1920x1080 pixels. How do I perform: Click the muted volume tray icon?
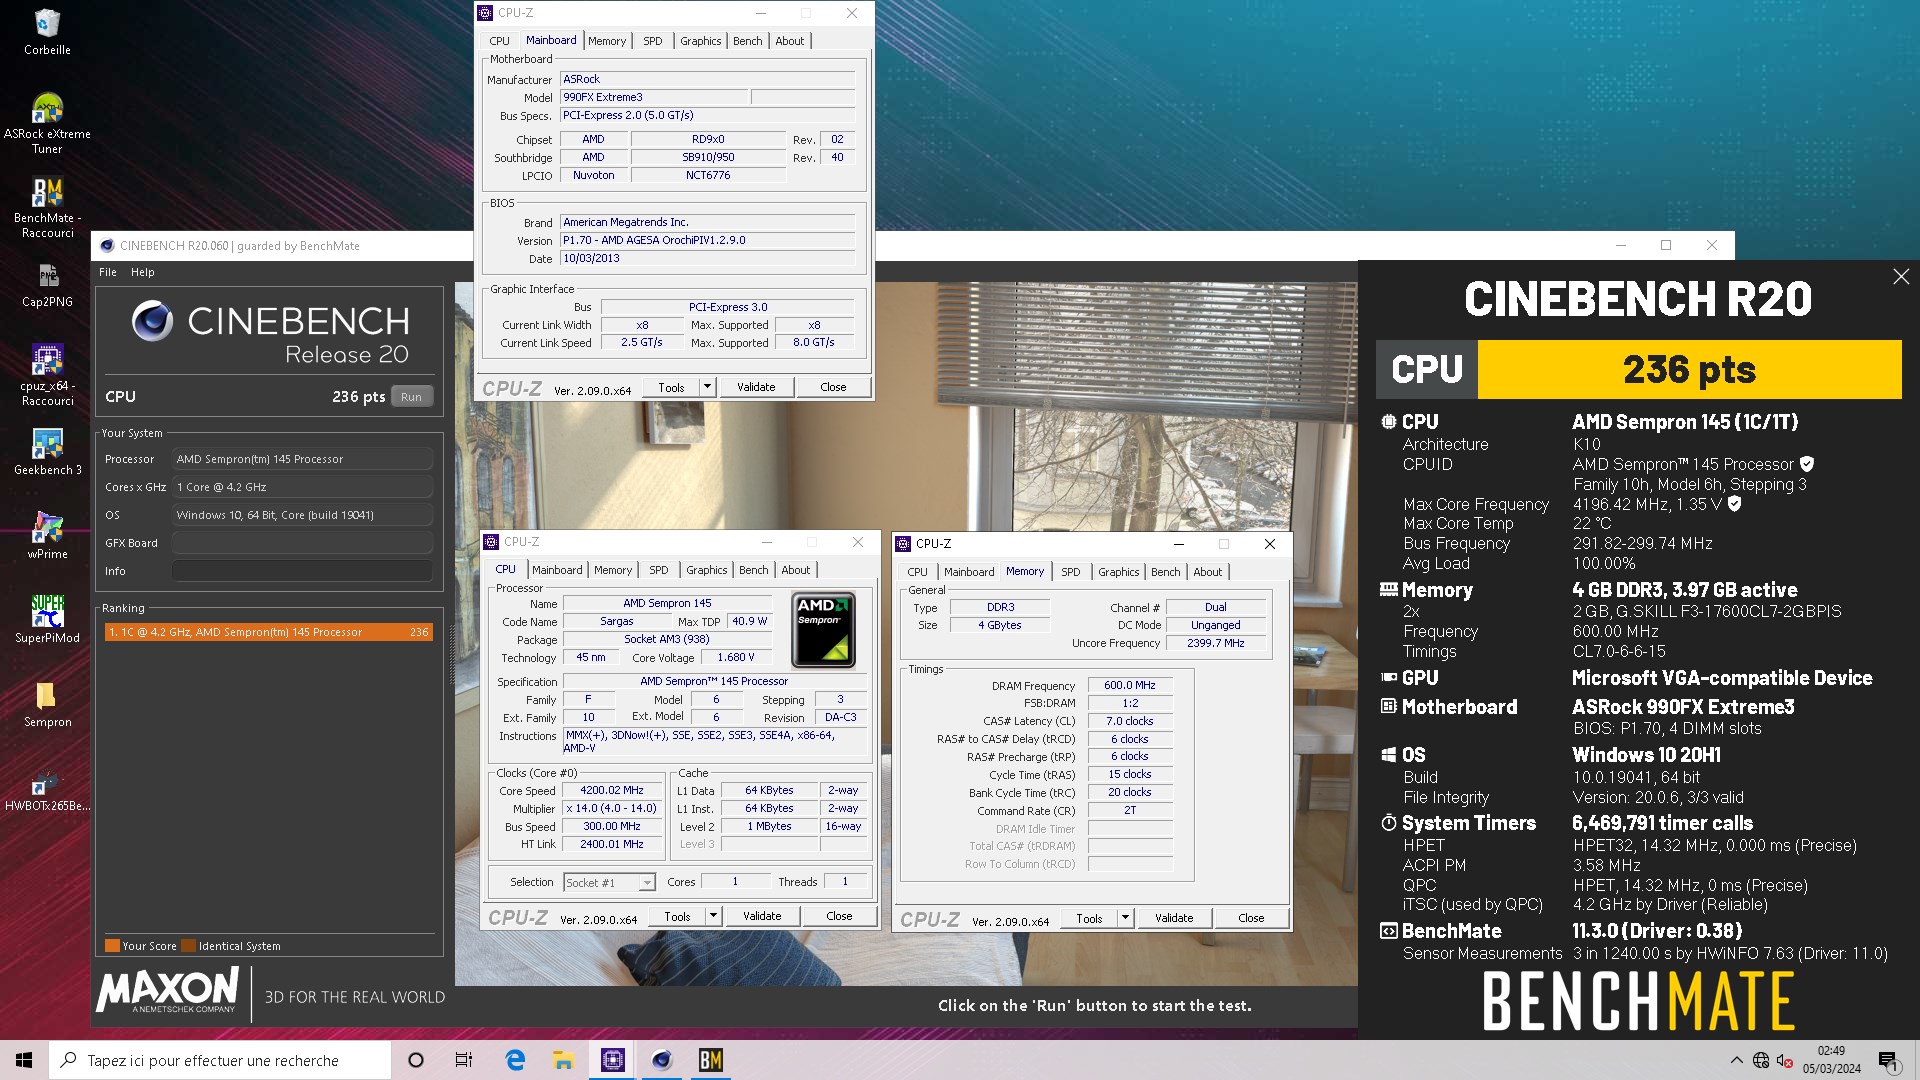pyautogui.click(x=1784, y=1060)
